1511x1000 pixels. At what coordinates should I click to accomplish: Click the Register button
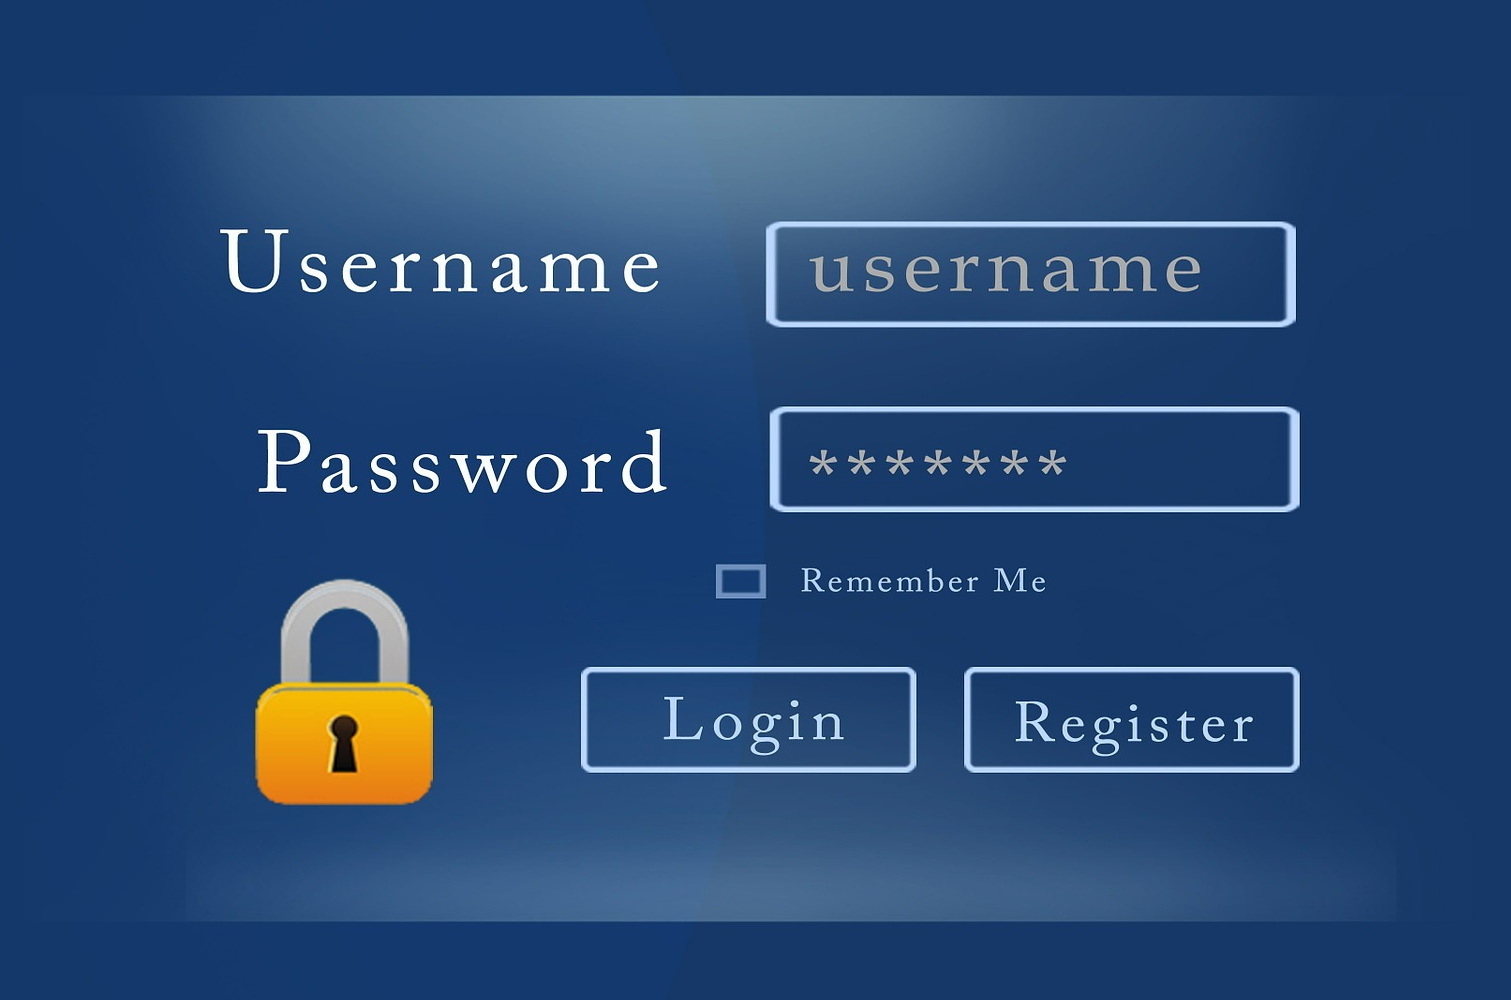(x=1132, y=720)
